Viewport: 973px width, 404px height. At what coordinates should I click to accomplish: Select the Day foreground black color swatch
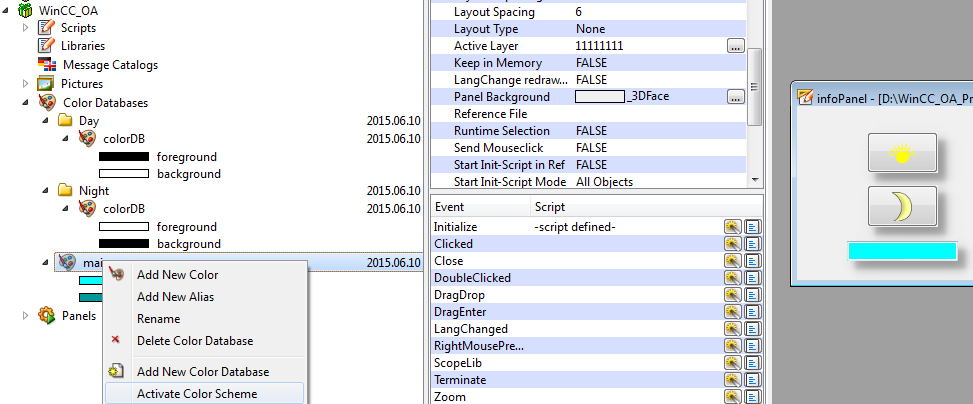(123, 157)
